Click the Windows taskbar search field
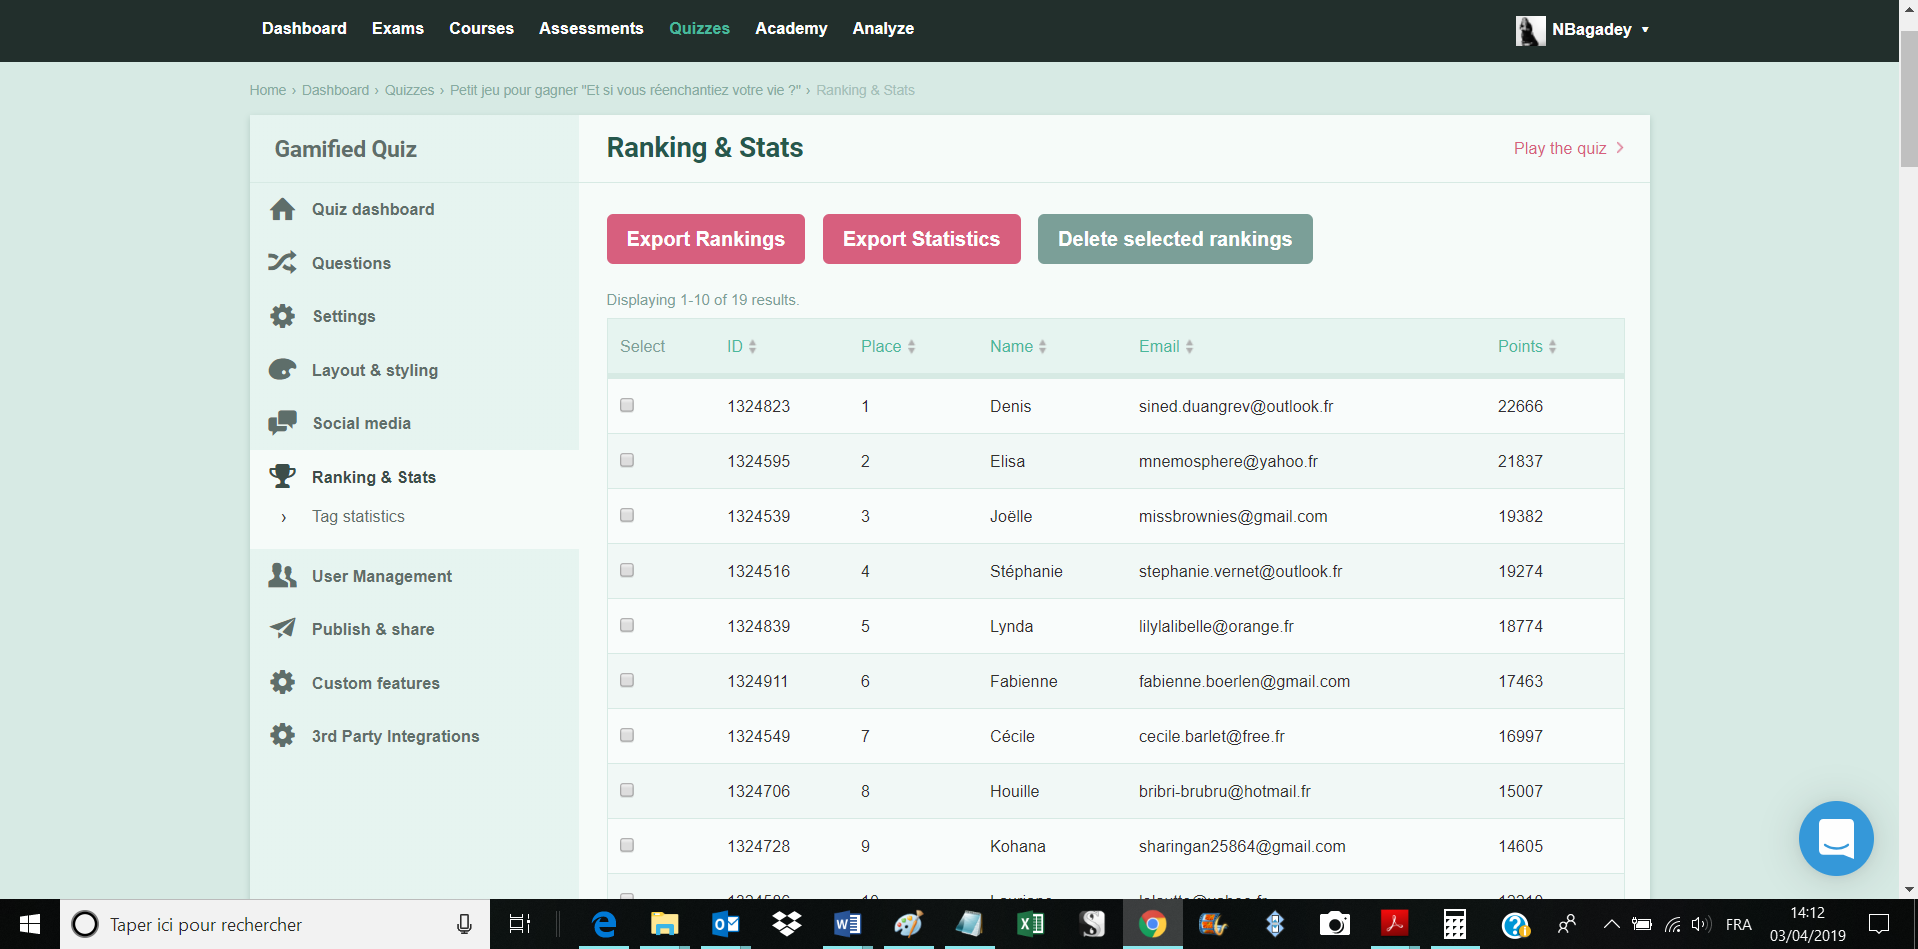Screen dimensions: 1918x949 275,924
